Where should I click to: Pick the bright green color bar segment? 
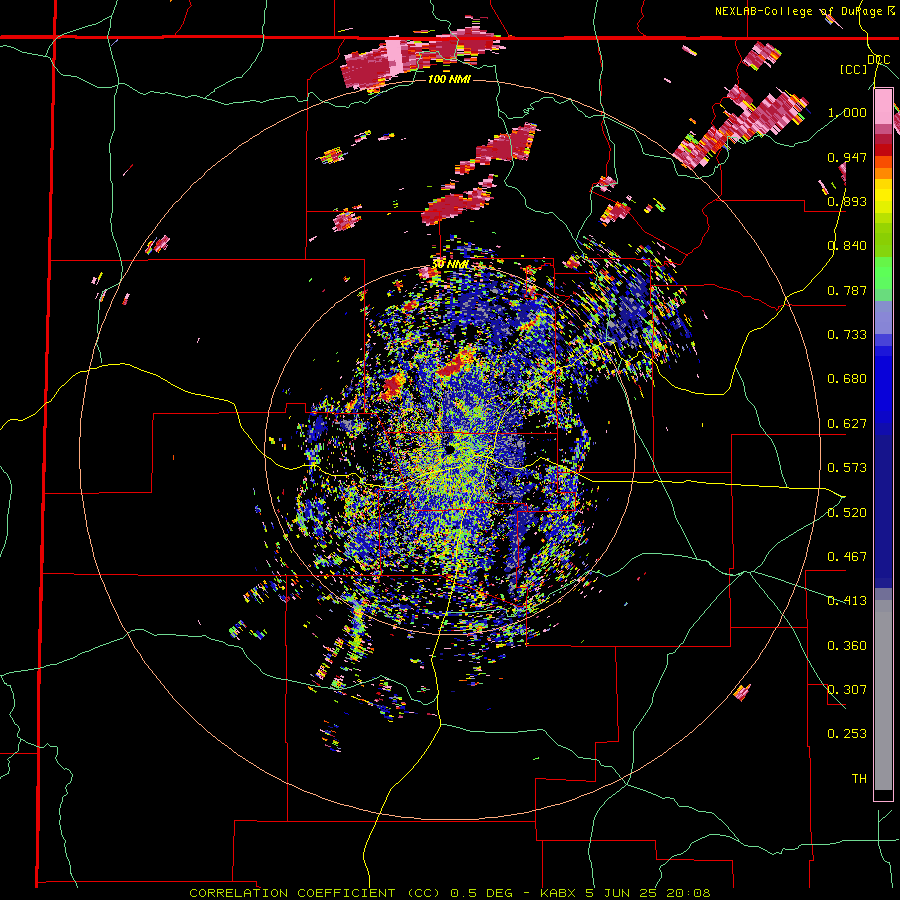(883, 273)
